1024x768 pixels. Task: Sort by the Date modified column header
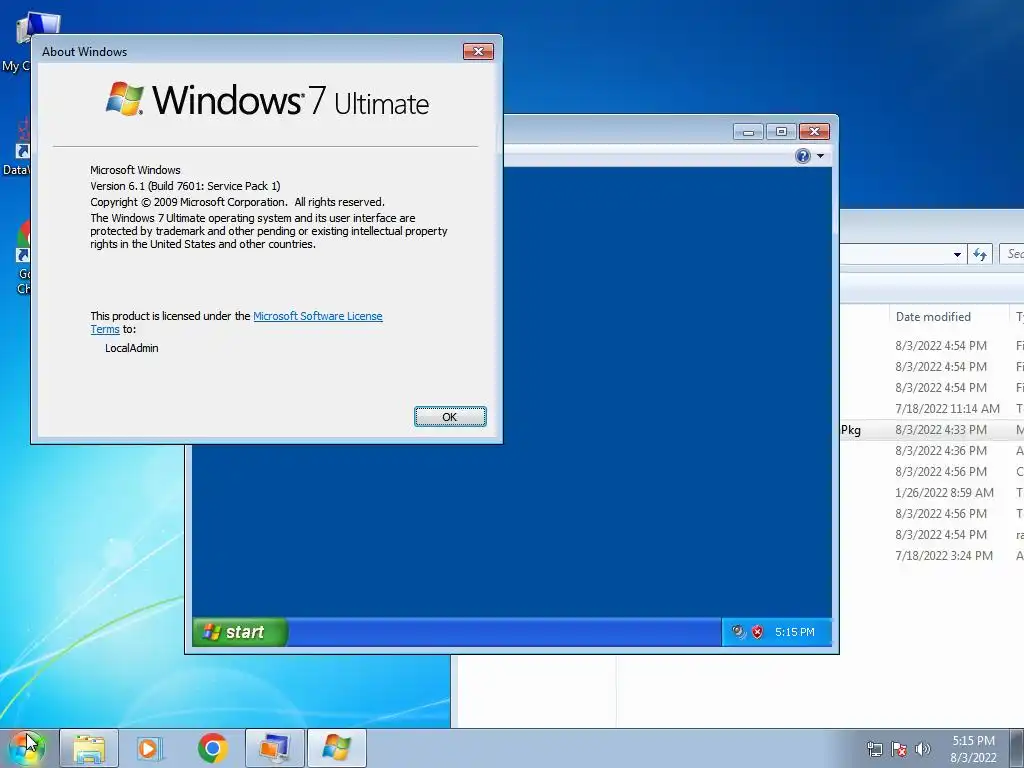(x=933, y=317)
